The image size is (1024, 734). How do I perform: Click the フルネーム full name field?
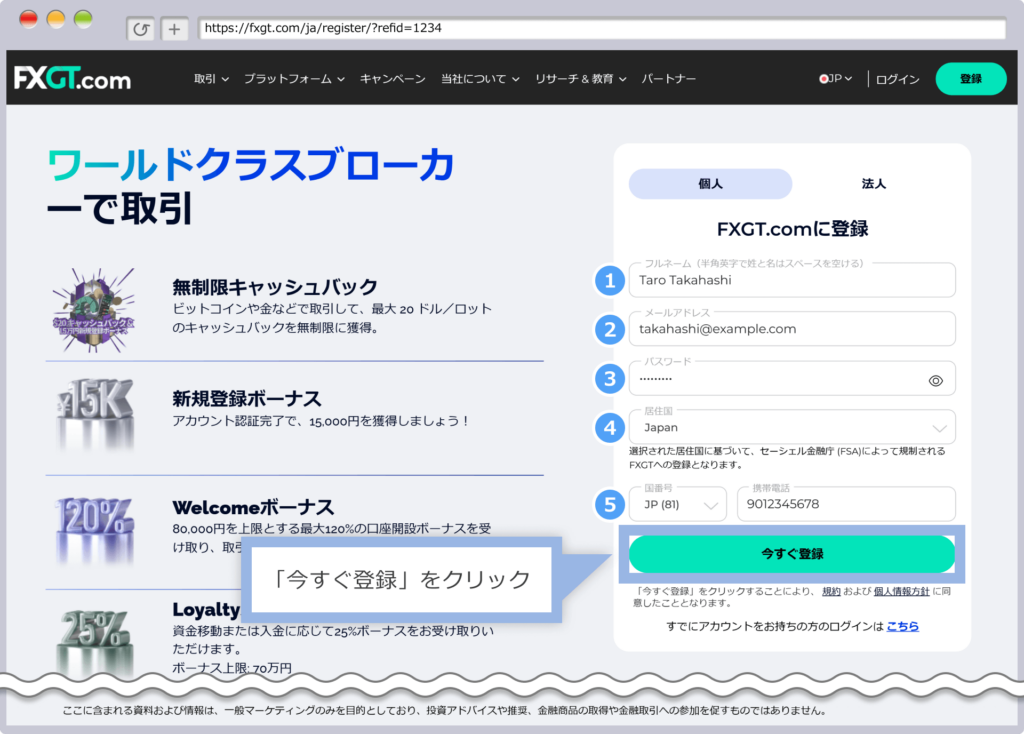tap(792, 279)
